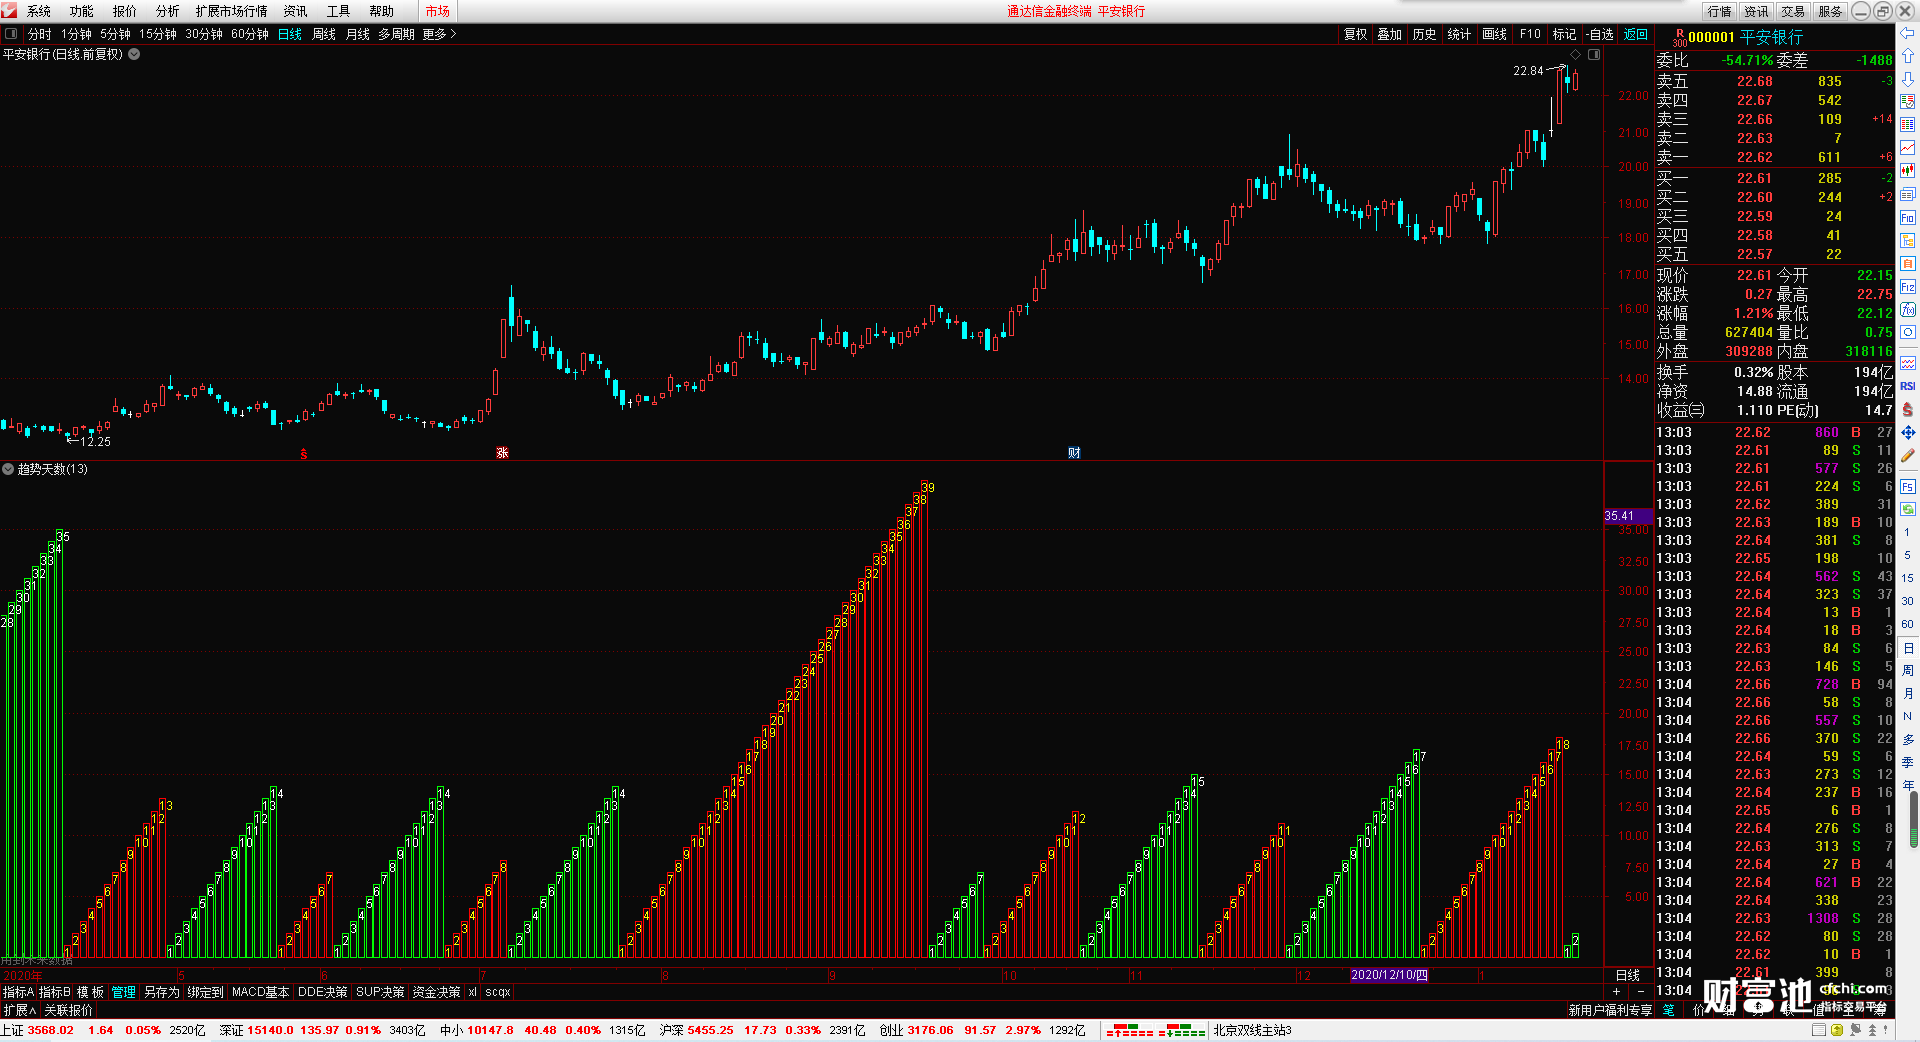Click the F12 trading sidebar icon
1920x1042 pixels.
pyautogui.click(x=1908, y=287)
